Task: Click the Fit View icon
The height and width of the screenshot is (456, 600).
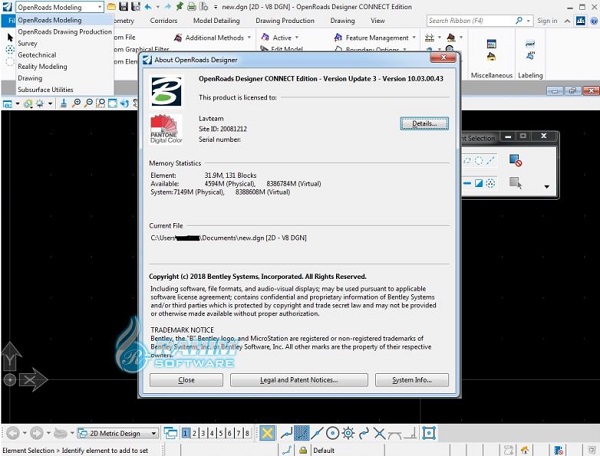Action: point(112,103)
